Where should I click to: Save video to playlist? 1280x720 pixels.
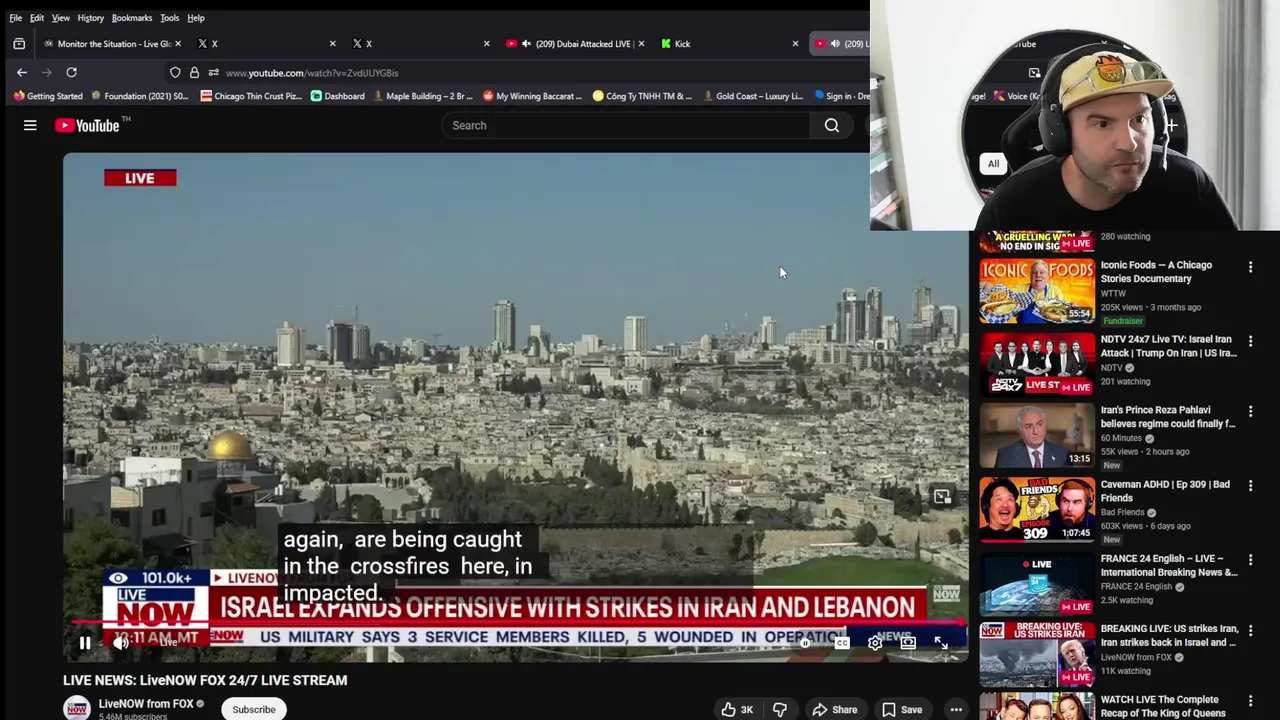pos(901,710)
